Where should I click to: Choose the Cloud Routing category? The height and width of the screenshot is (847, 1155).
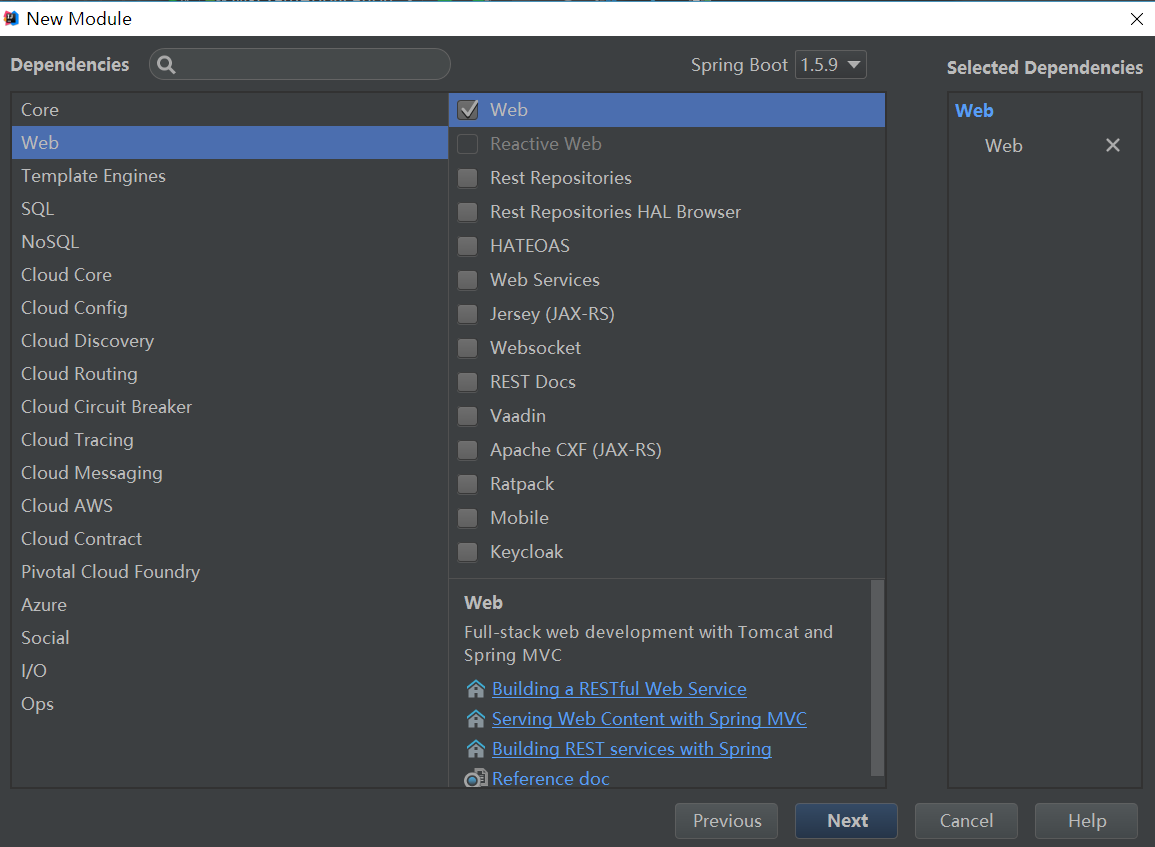(230, 374)
